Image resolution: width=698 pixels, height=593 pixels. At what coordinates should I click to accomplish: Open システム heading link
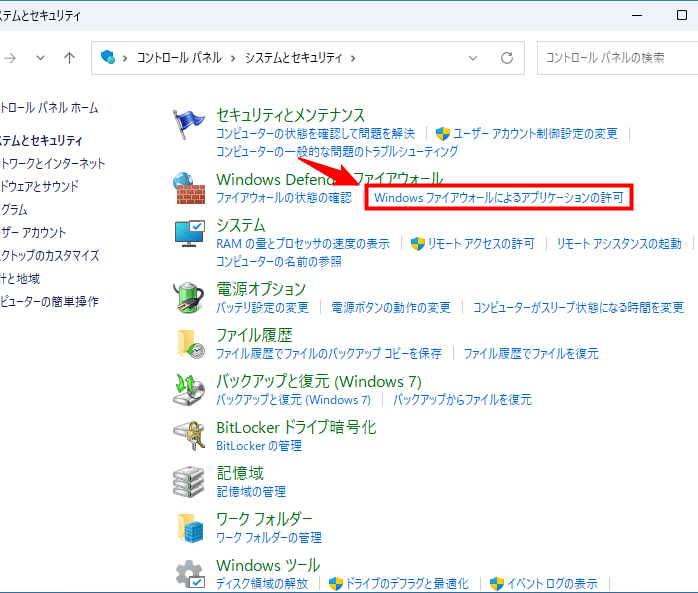[240, 225]
